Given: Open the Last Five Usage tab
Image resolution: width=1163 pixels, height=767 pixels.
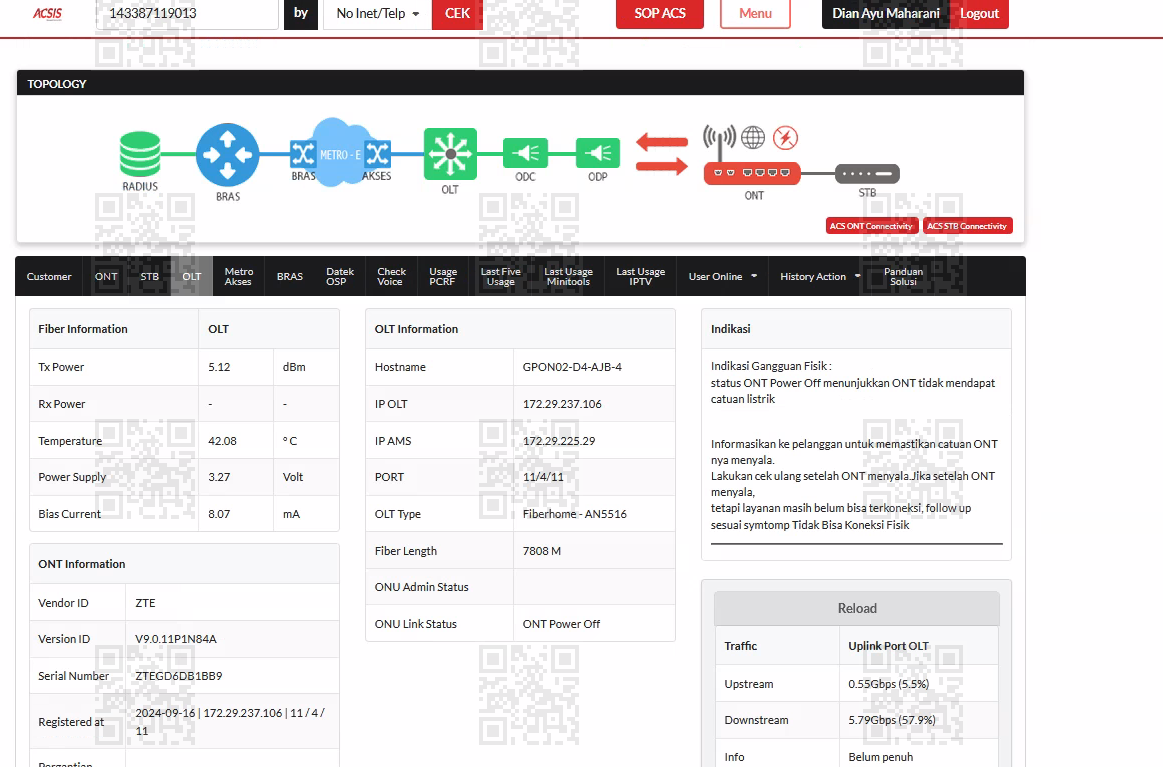Looking at the screenshot, I should point(501,276).
